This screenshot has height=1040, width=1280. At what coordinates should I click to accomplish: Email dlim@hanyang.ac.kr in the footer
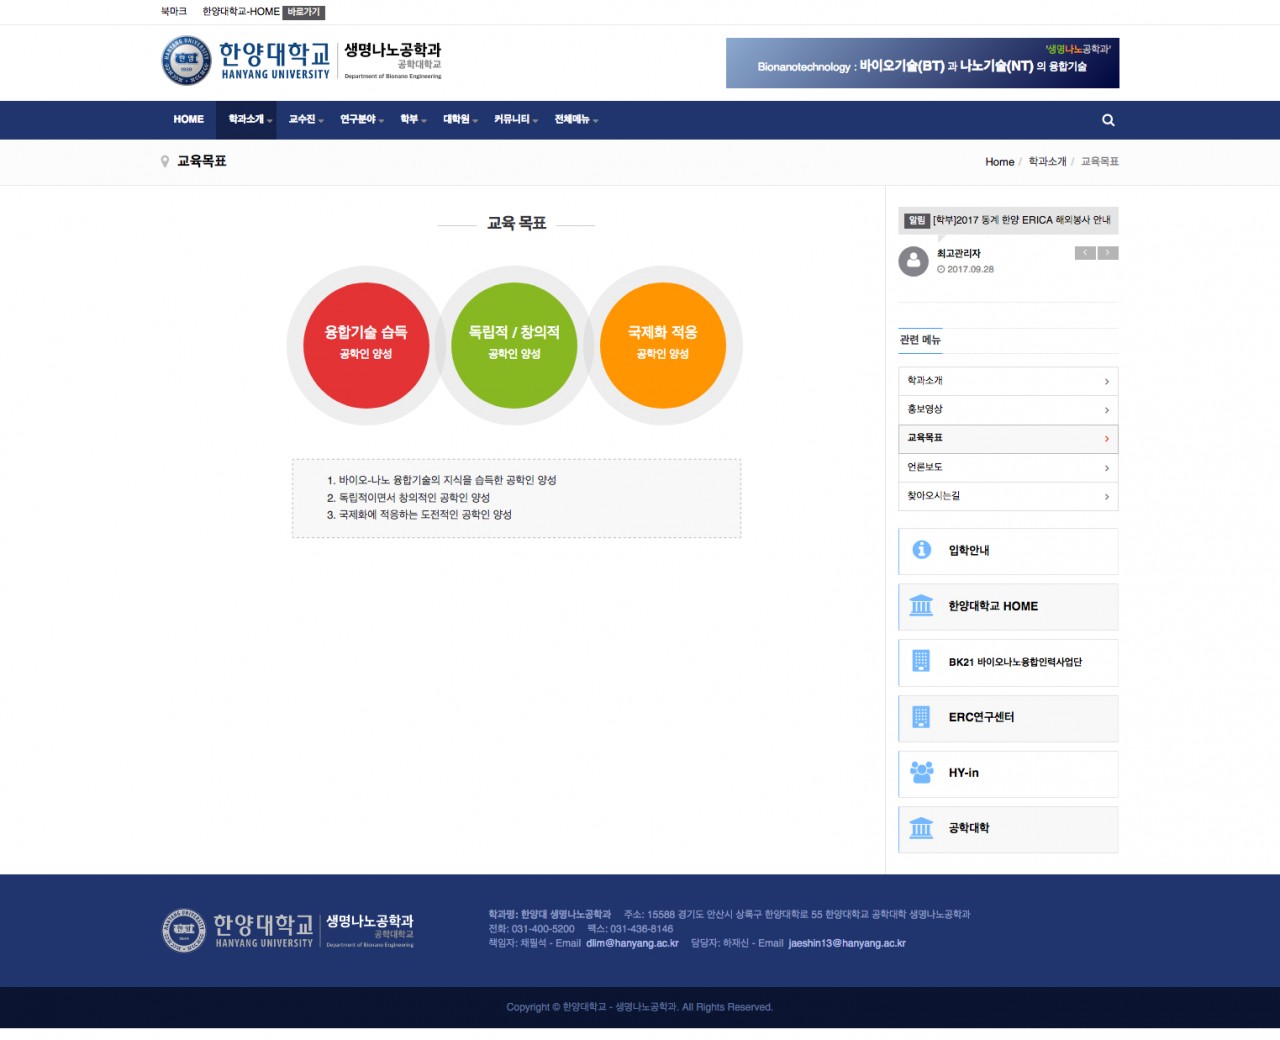pos(632,943)
